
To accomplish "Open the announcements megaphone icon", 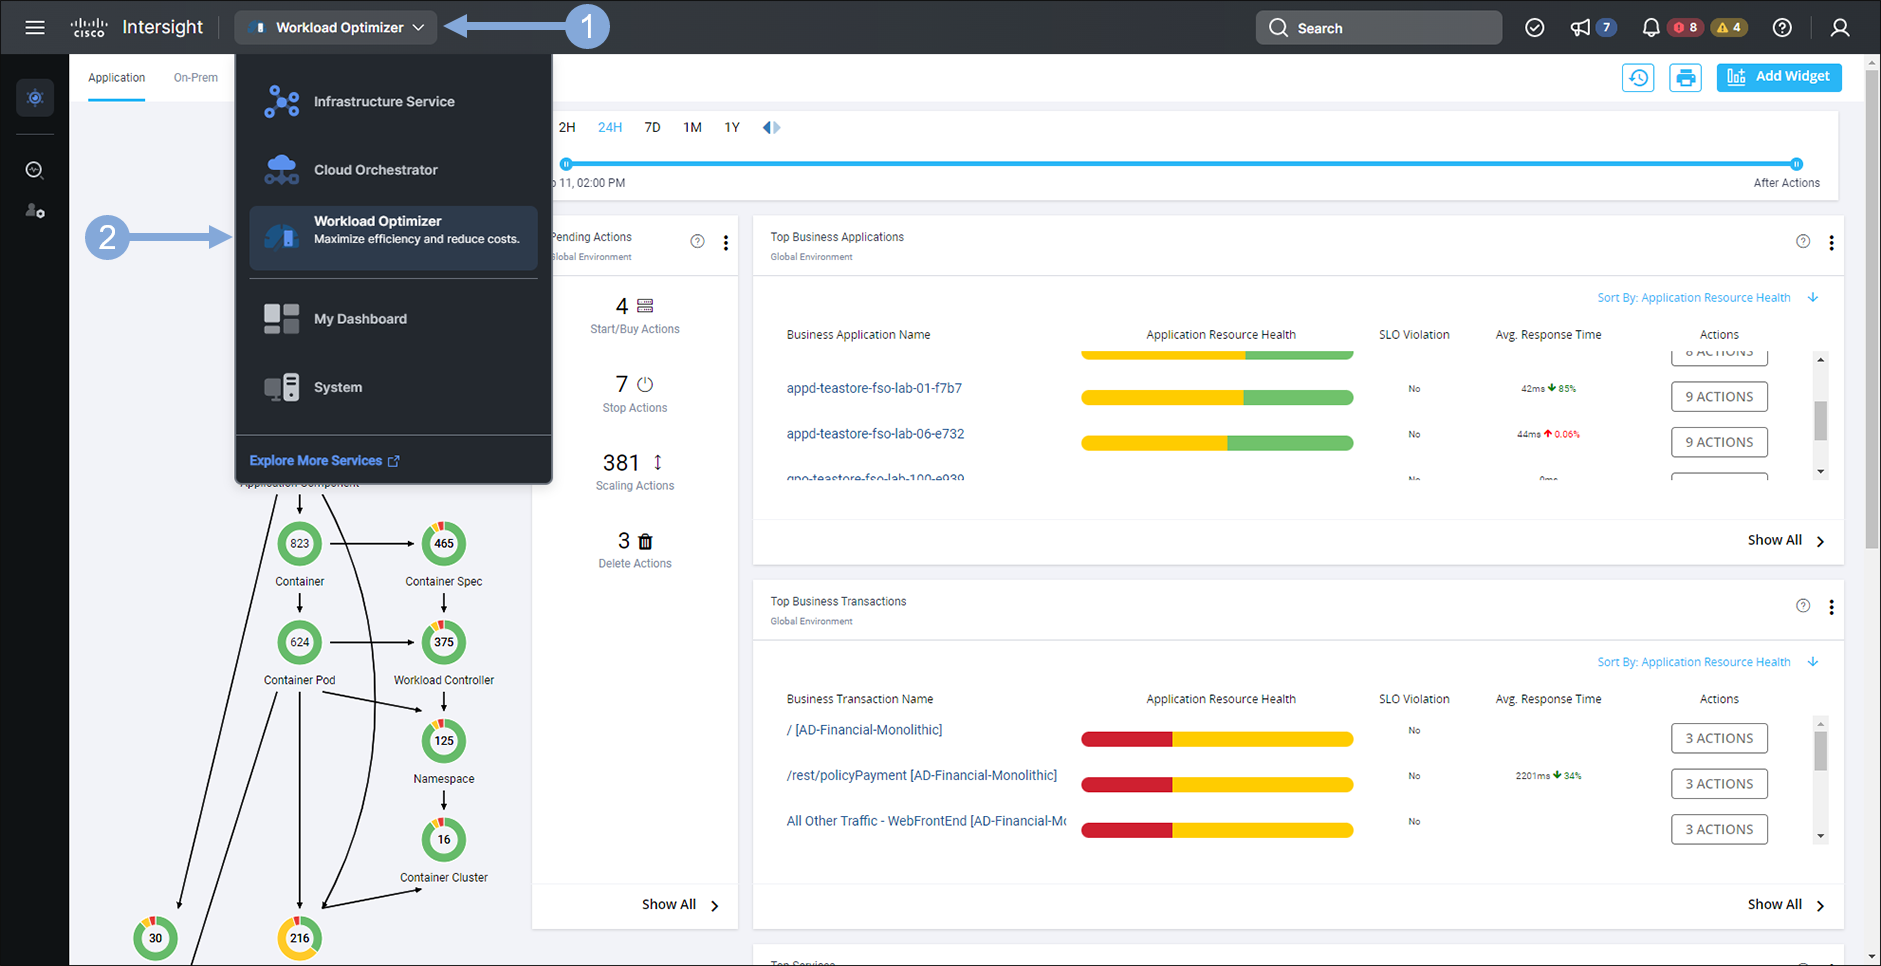I will point(1580,28).
